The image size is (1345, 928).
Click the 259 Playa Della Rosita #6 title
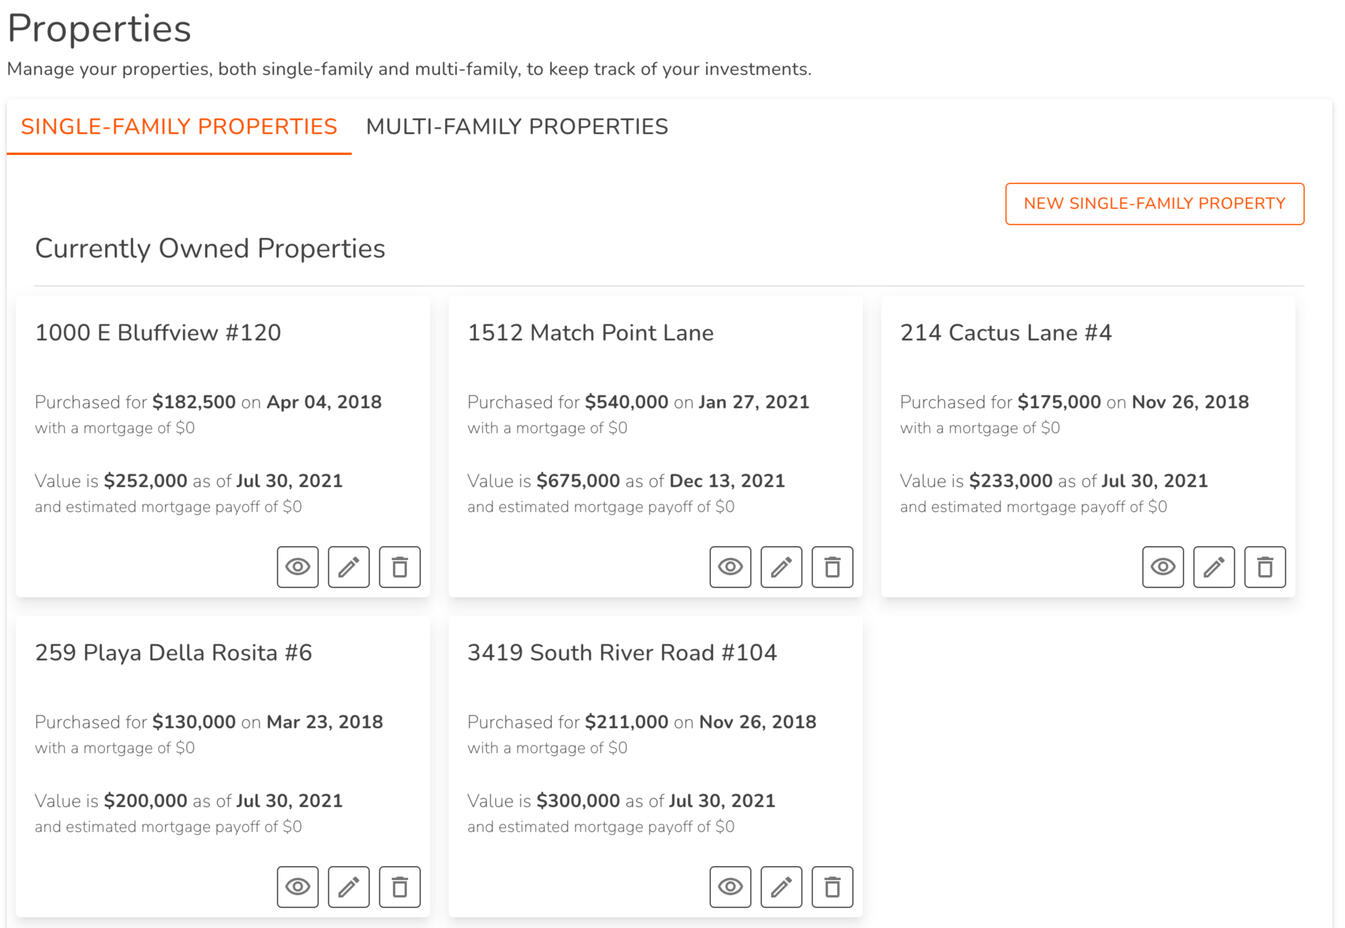pos(173,653)
